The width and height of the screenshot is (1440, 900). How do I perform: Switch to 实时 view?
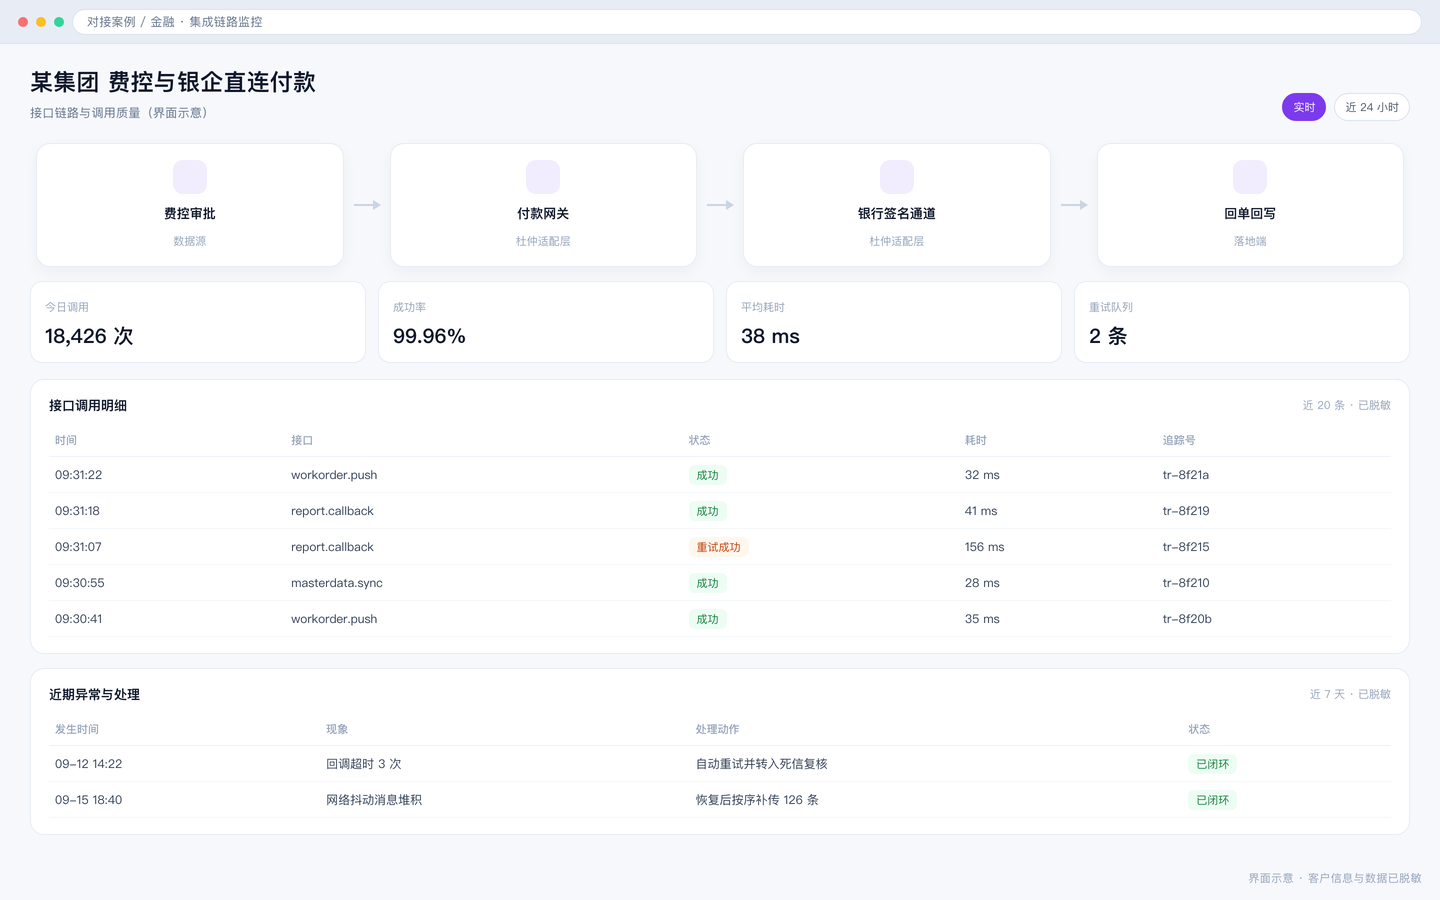(1304, 107)
